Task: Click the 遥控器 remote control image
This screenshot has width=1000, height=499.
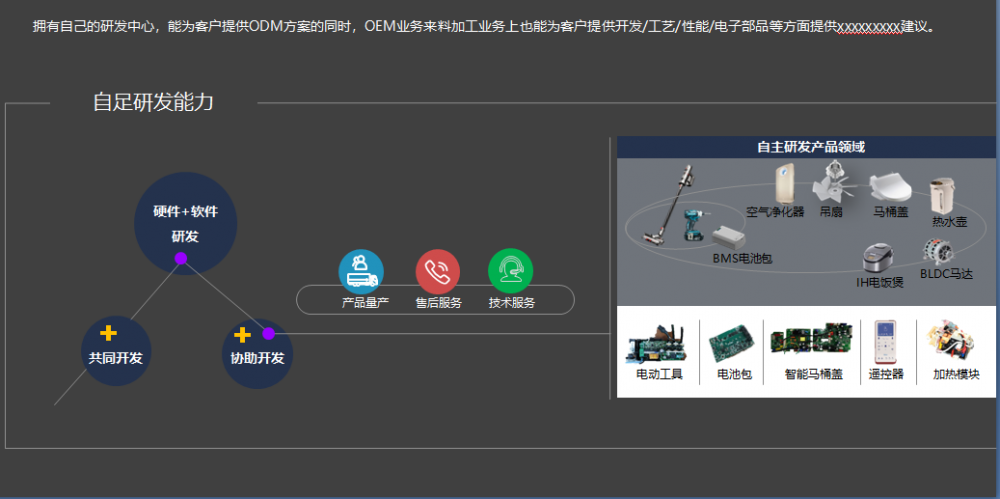Action: (x=885, y=342)
